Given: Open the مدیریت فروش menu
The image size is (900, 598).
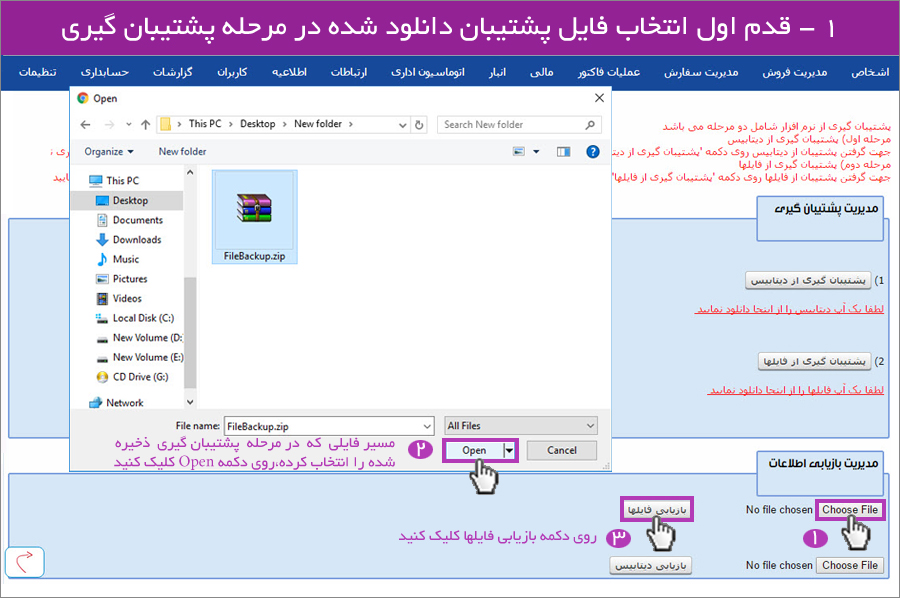Looking at the screenshot, I should (795, 72).
